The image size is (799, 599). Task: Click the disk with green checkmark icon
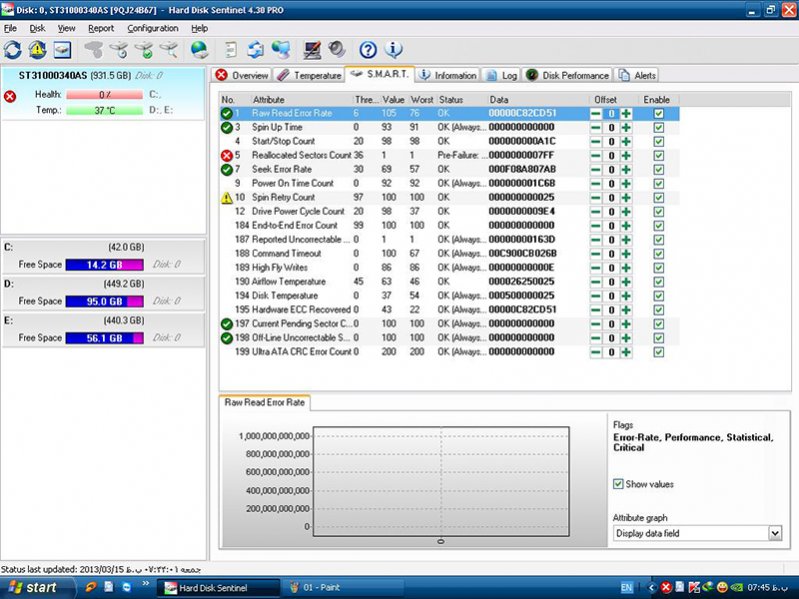click(x=144, y=50)
